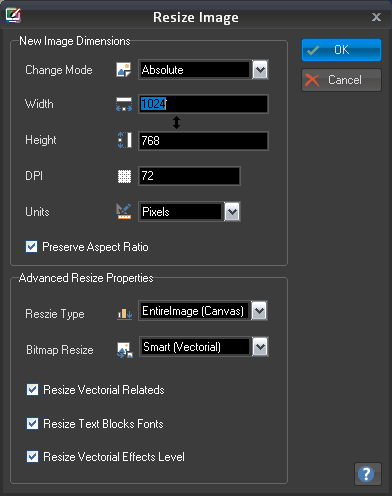Open the Change Mode dropdown arrow
Viewport: 392px width, 496px height.
point(260,70)
